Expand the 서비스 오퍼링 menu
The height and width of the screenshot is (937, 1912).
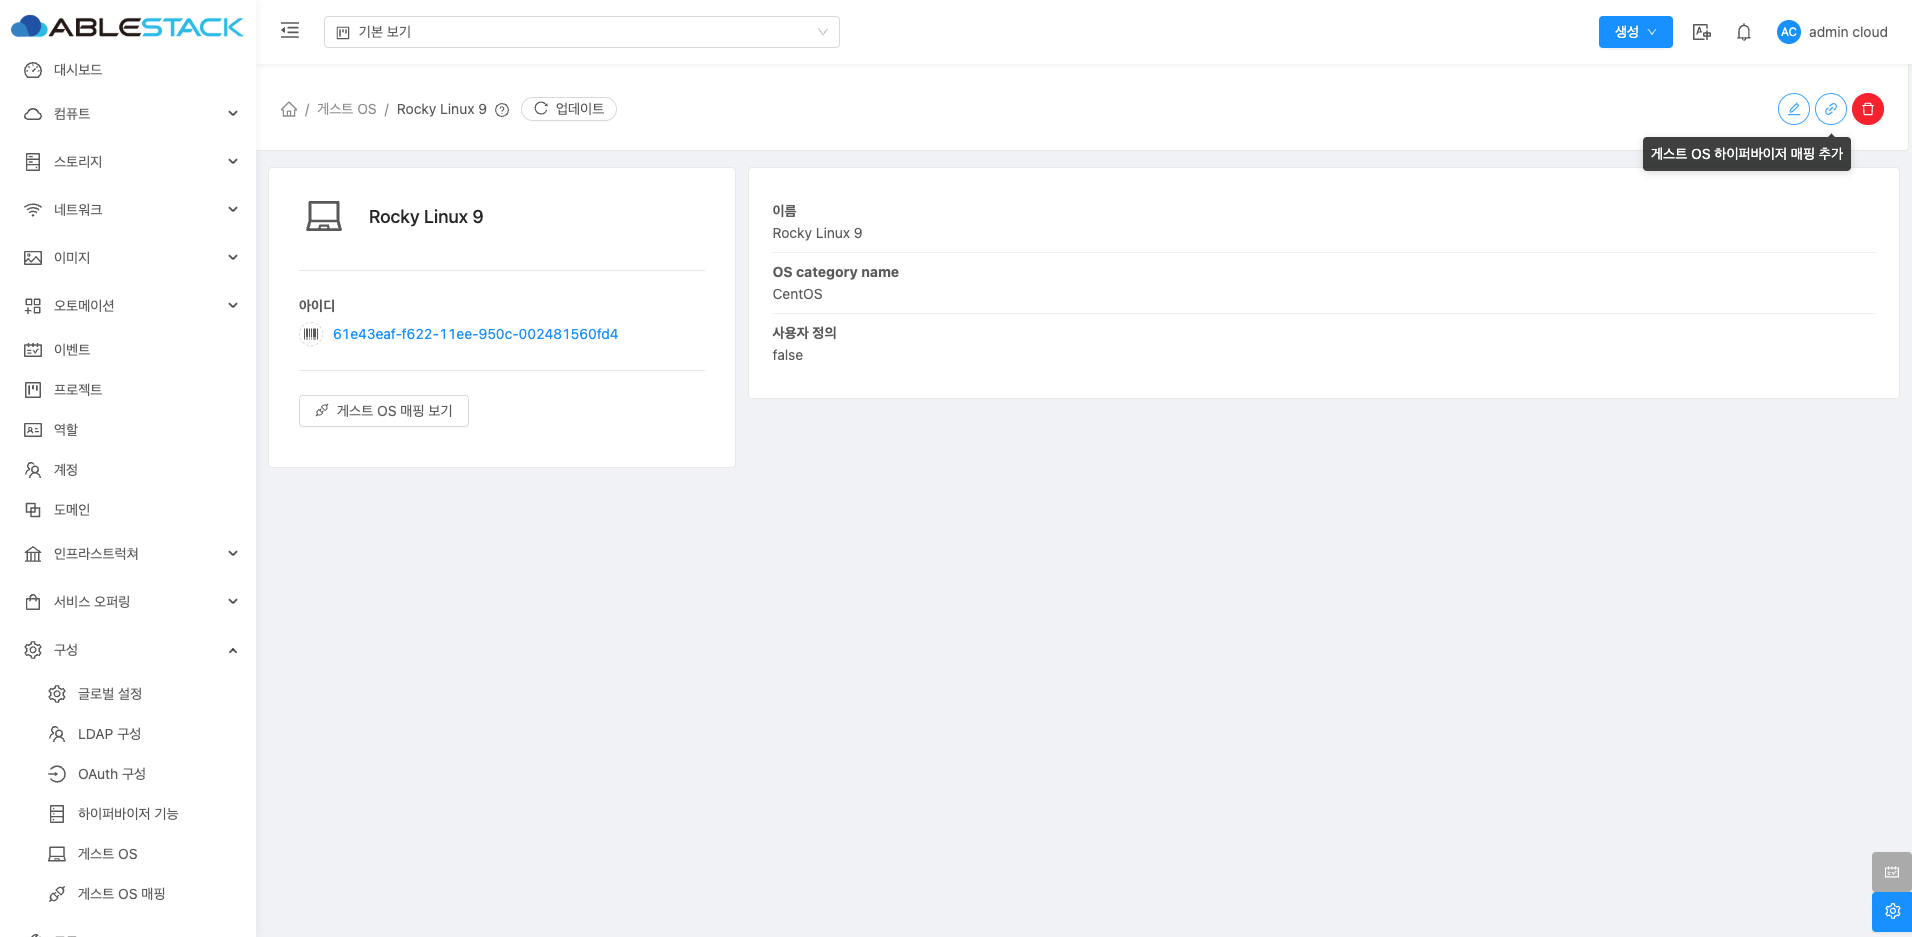128,602
